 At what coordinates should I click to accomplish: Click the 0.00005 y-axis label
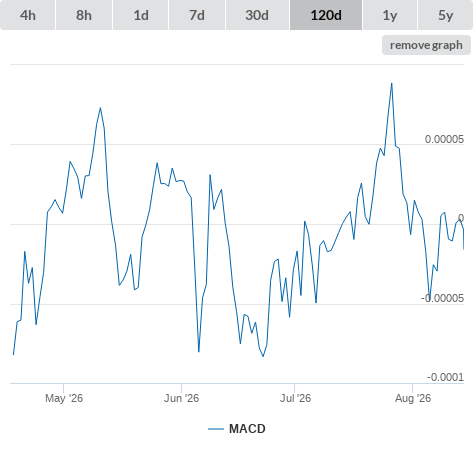(444, 139)
